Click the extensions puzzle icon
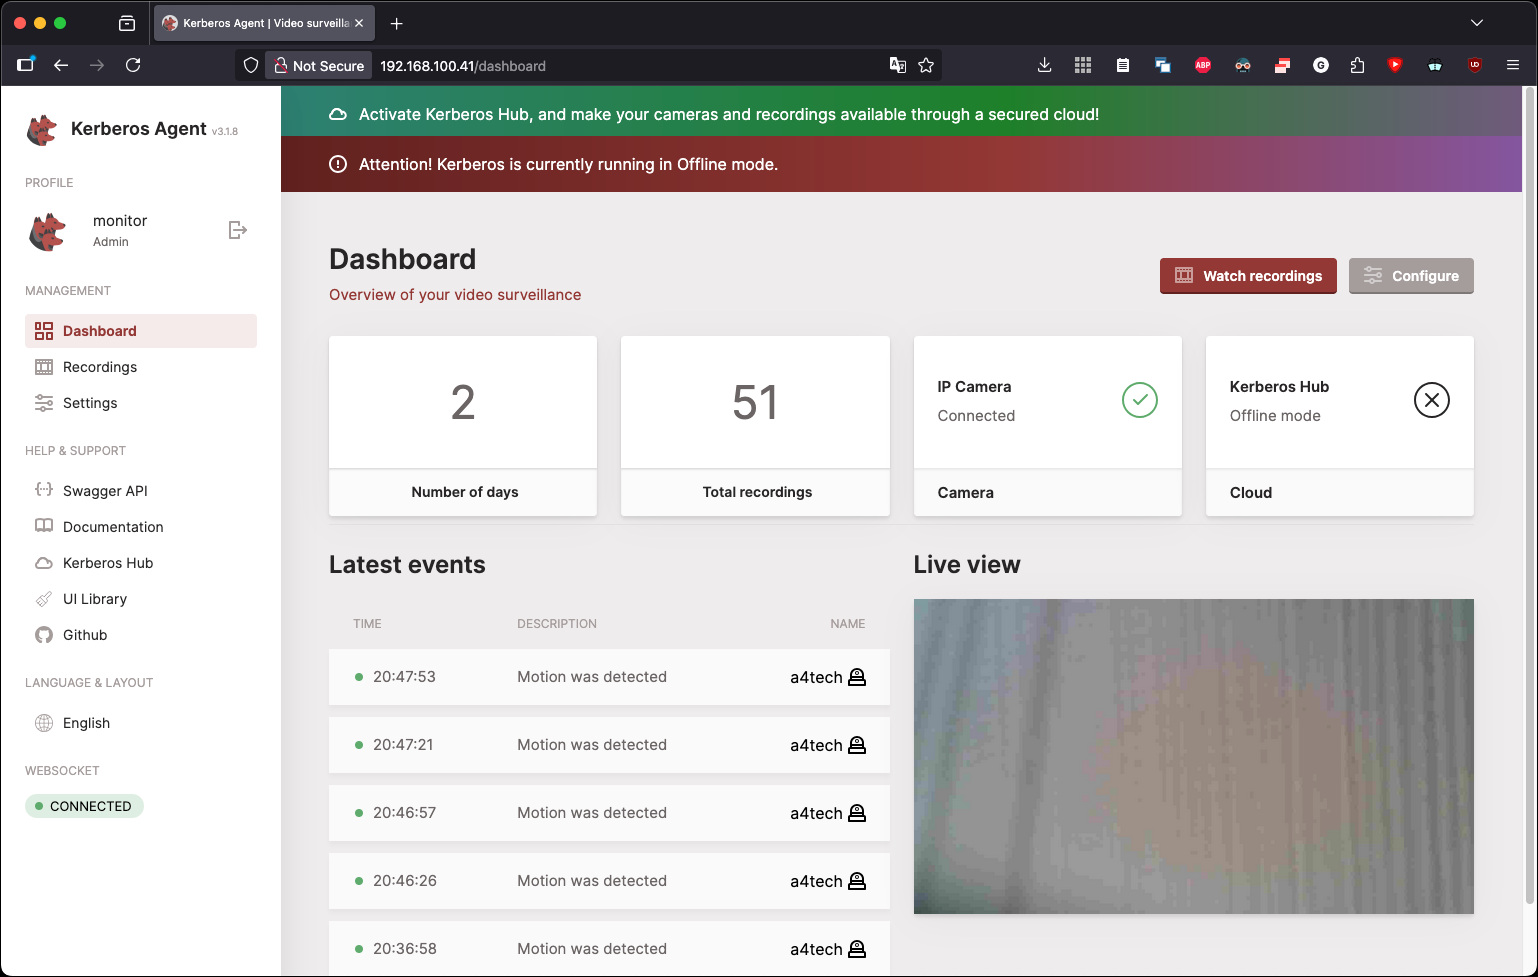Viewport: 1538px width, 977px height. pyautogui.click(x=1357, y=65)
